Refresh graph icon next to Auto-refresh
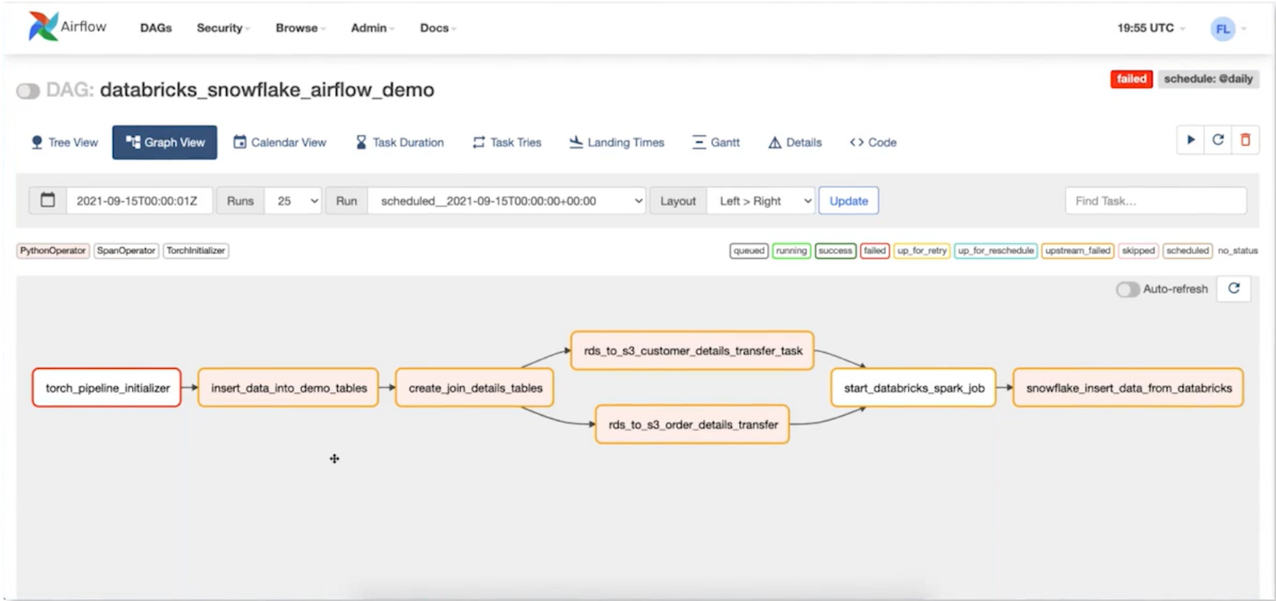 pos(1234,289)
